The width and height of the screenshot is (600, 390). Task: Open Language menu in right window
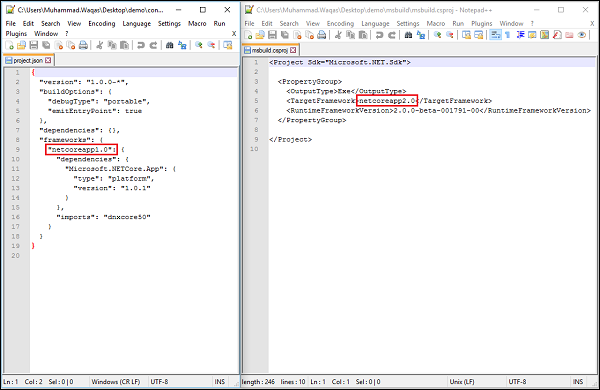tap(375, 23)
